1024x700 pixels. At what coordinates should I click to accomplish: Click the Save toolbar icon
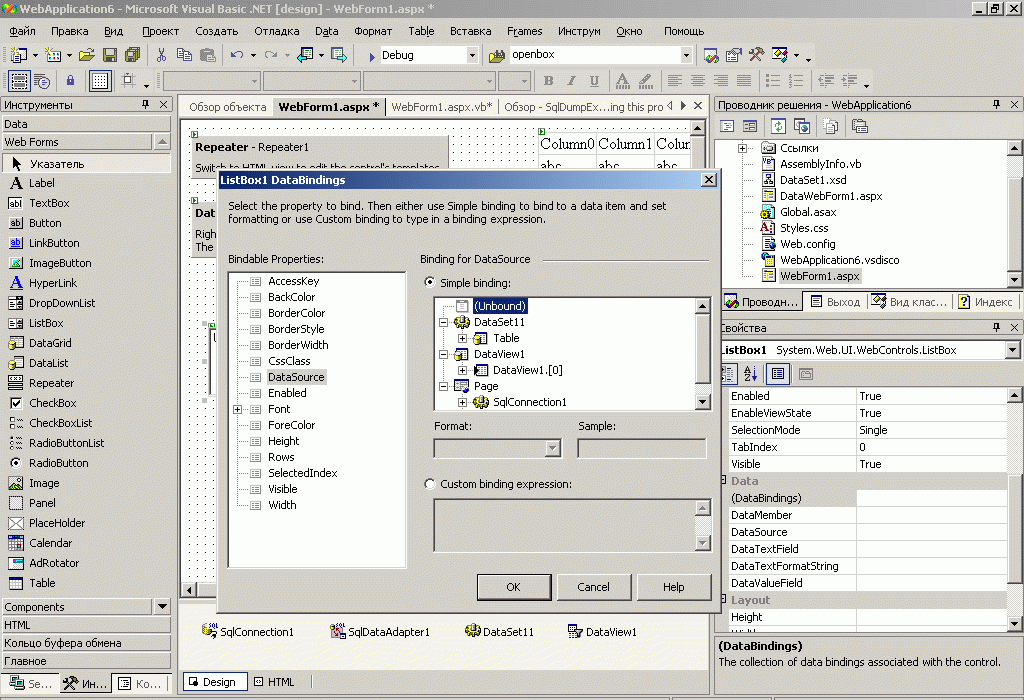110,56
